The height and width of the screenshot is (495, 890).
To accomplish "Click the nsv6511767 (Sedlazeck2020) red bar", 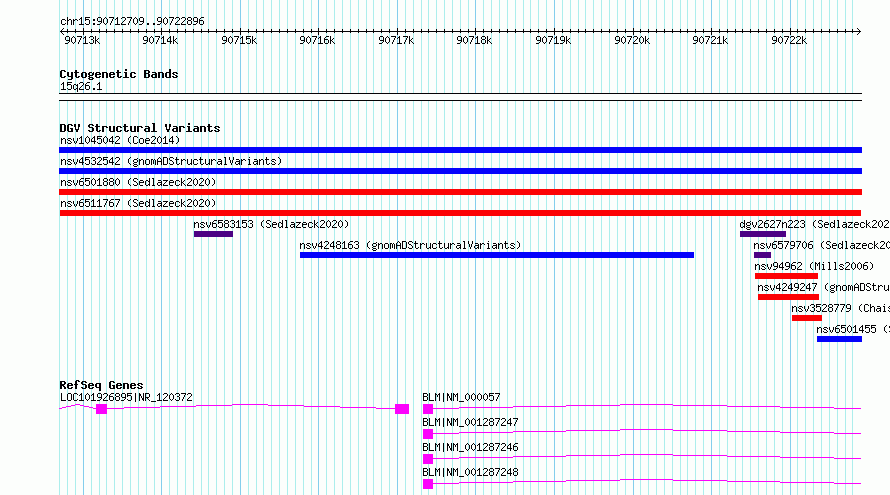I will 460,213.
